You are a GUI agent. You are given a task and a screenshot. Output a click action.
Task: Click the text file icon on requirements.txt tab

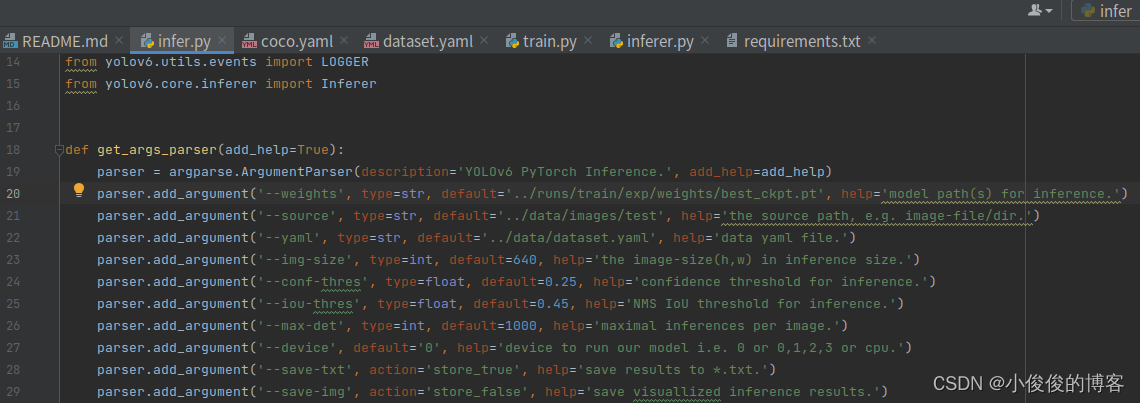coord(732,41)
